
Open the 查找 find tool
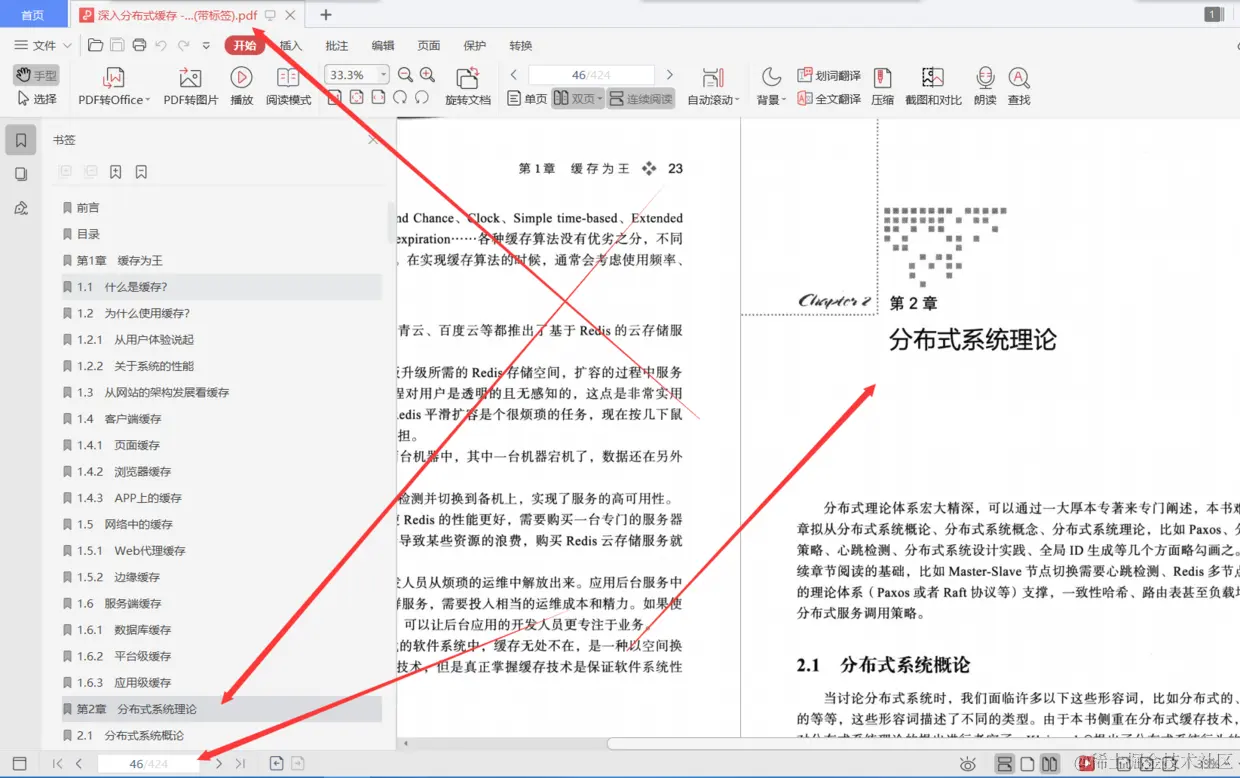[1019, 87]
